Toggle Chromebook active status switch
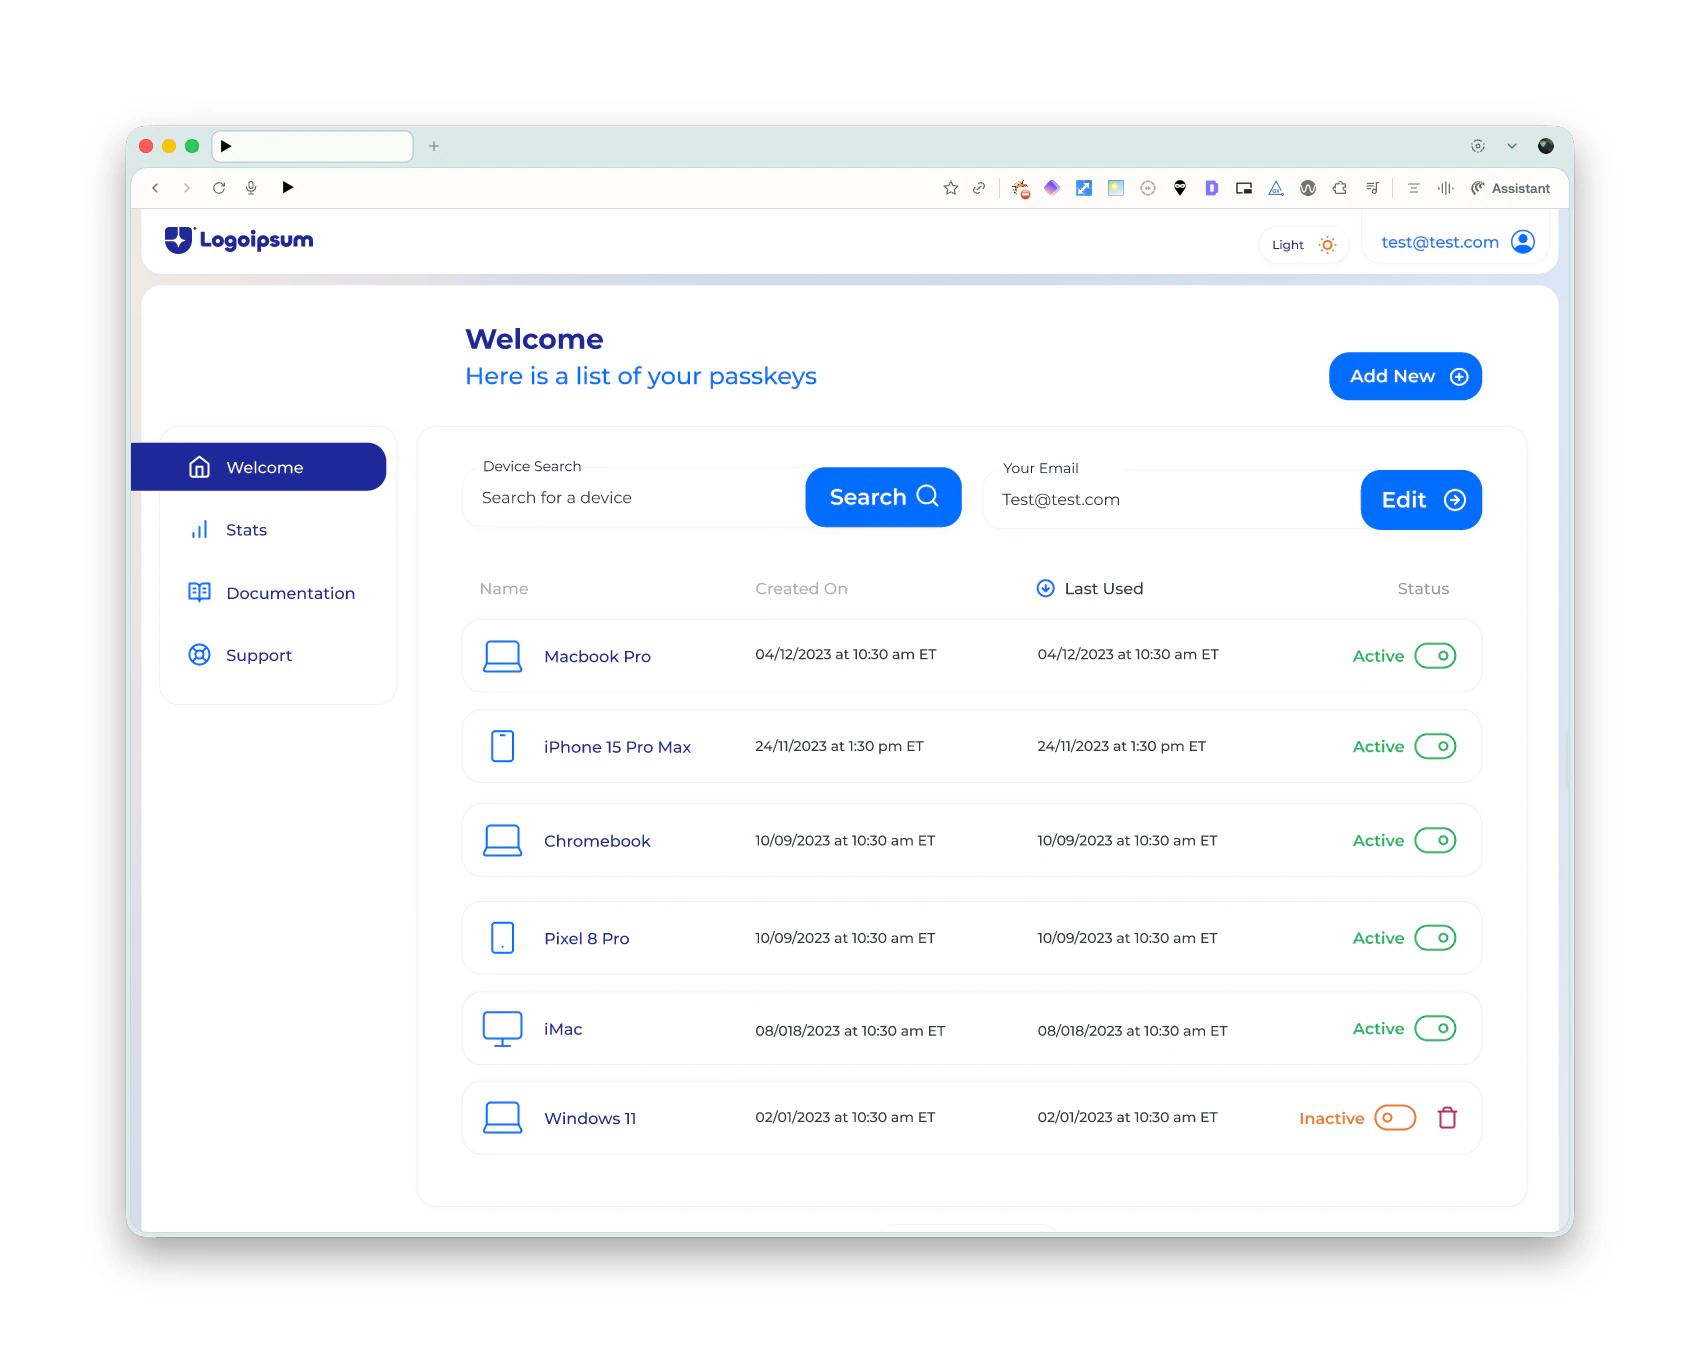The height and width of the screenshot is (1363, 1700). pyautogui.click(x=1435, y=840)
